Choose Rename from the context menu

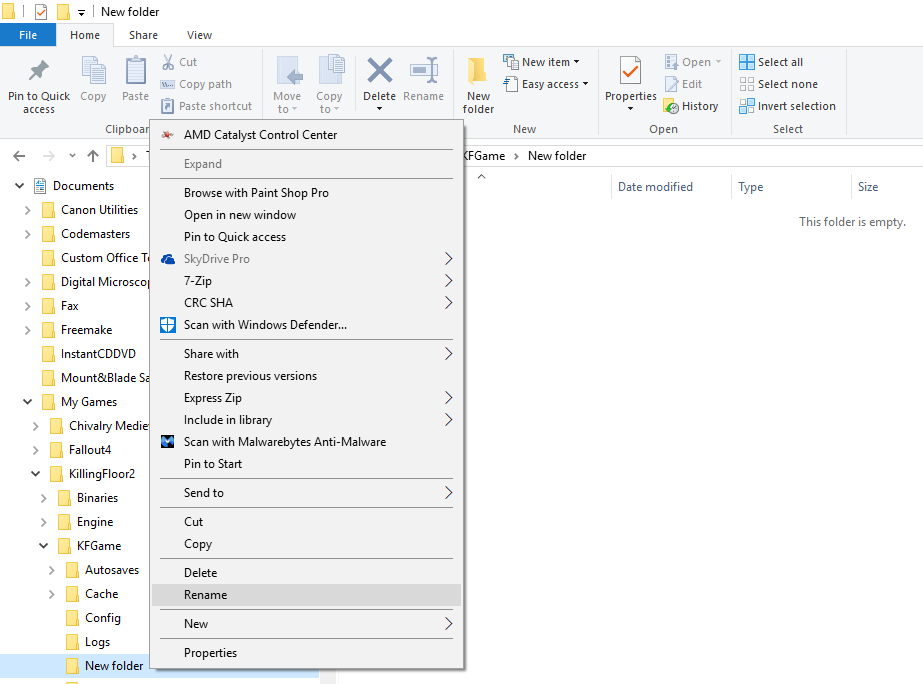tap(306, 595)
